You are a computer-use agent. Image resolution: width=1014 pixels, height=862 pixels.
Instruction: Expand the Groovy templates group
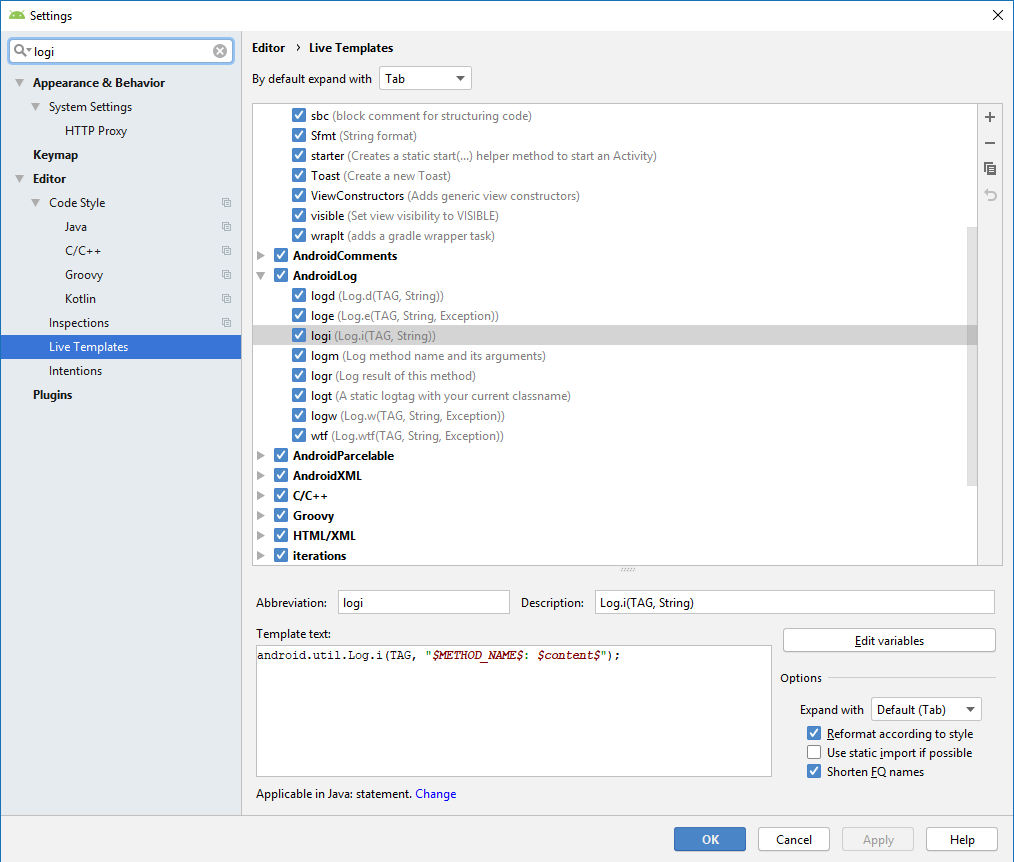coord(261,515)
